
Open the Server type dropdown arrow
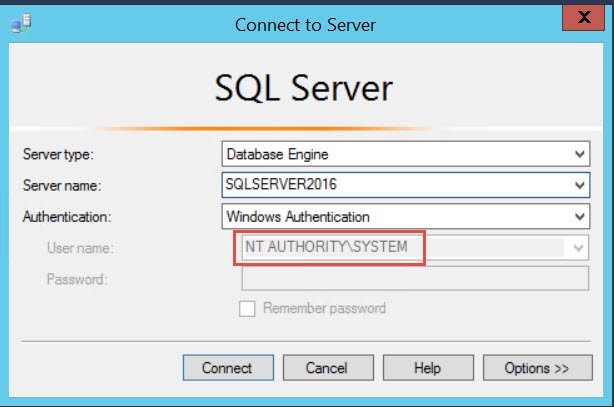(x=580, y=154)
